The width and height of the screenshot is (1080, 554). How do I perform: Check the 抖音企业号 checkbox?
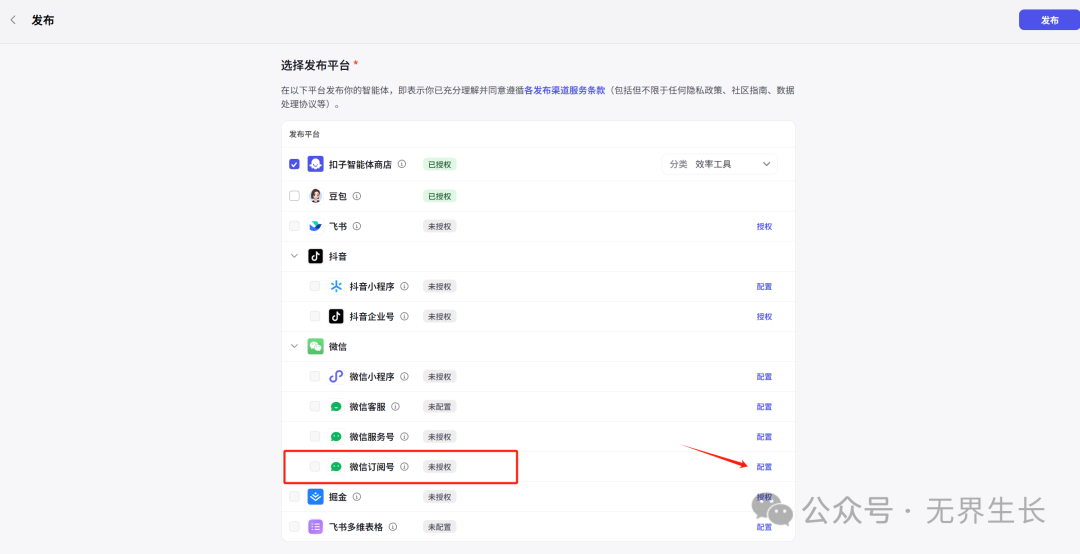(x=315, y=316)
